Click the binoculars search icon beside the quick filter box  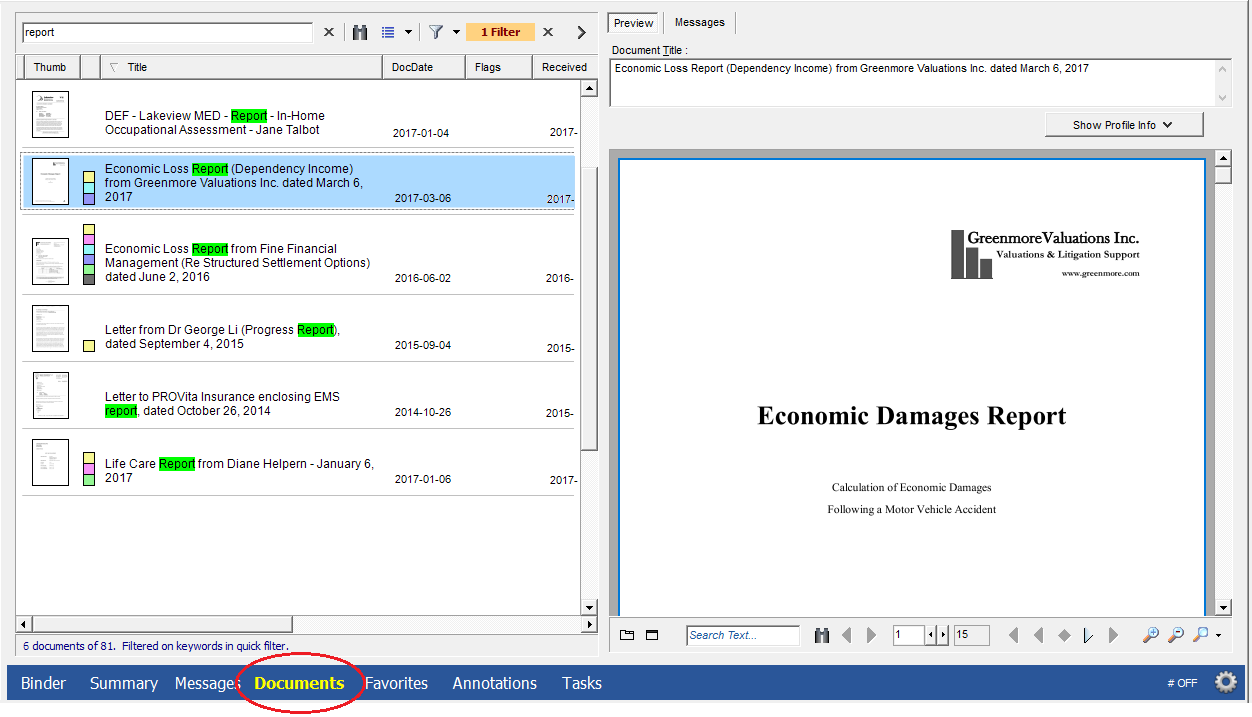pyautogui.click(x=360, y=32)
